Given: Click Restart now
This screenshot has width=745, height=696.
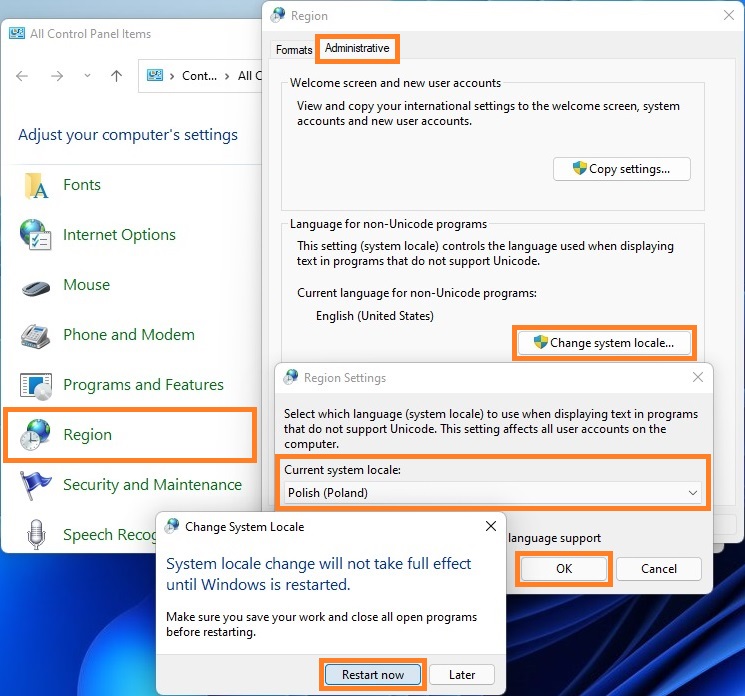Looking at the screenshot, I should [x=373, y=675].
